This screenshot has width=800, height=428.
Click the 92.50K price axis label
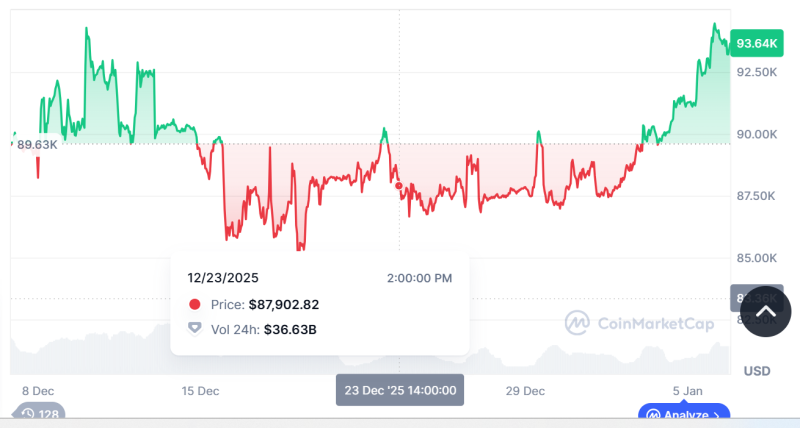756,72
